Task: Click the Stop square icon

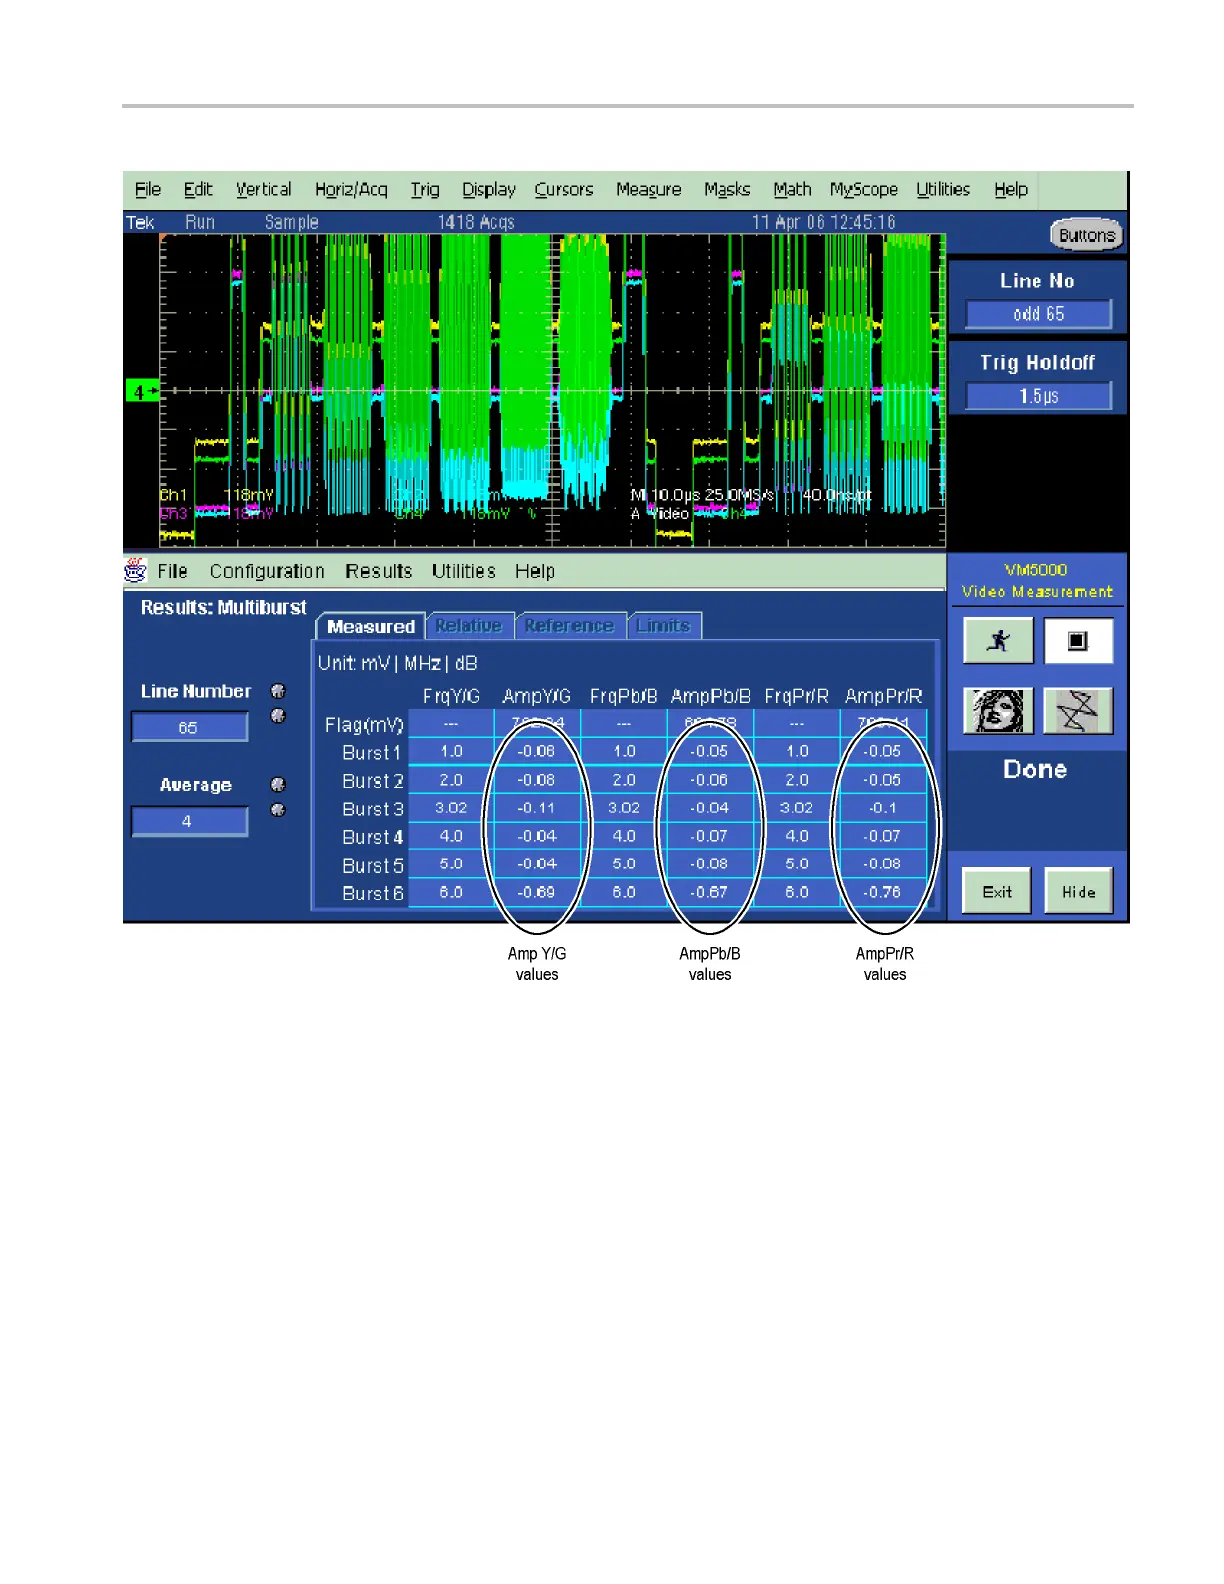Action: click(1077, 640)
